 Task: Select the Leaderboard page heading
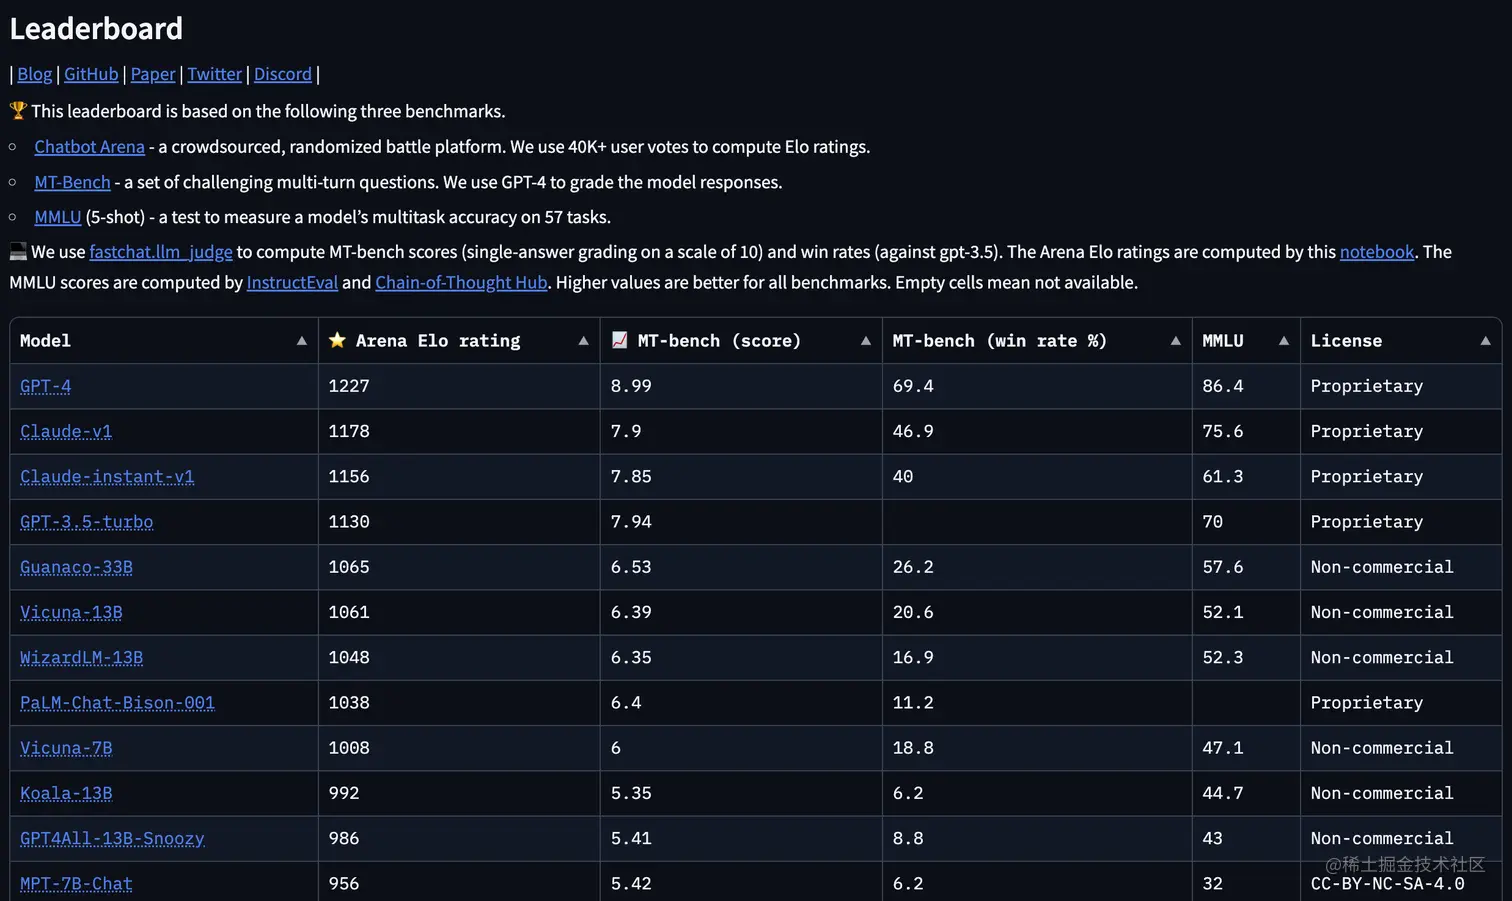point(96,29)
